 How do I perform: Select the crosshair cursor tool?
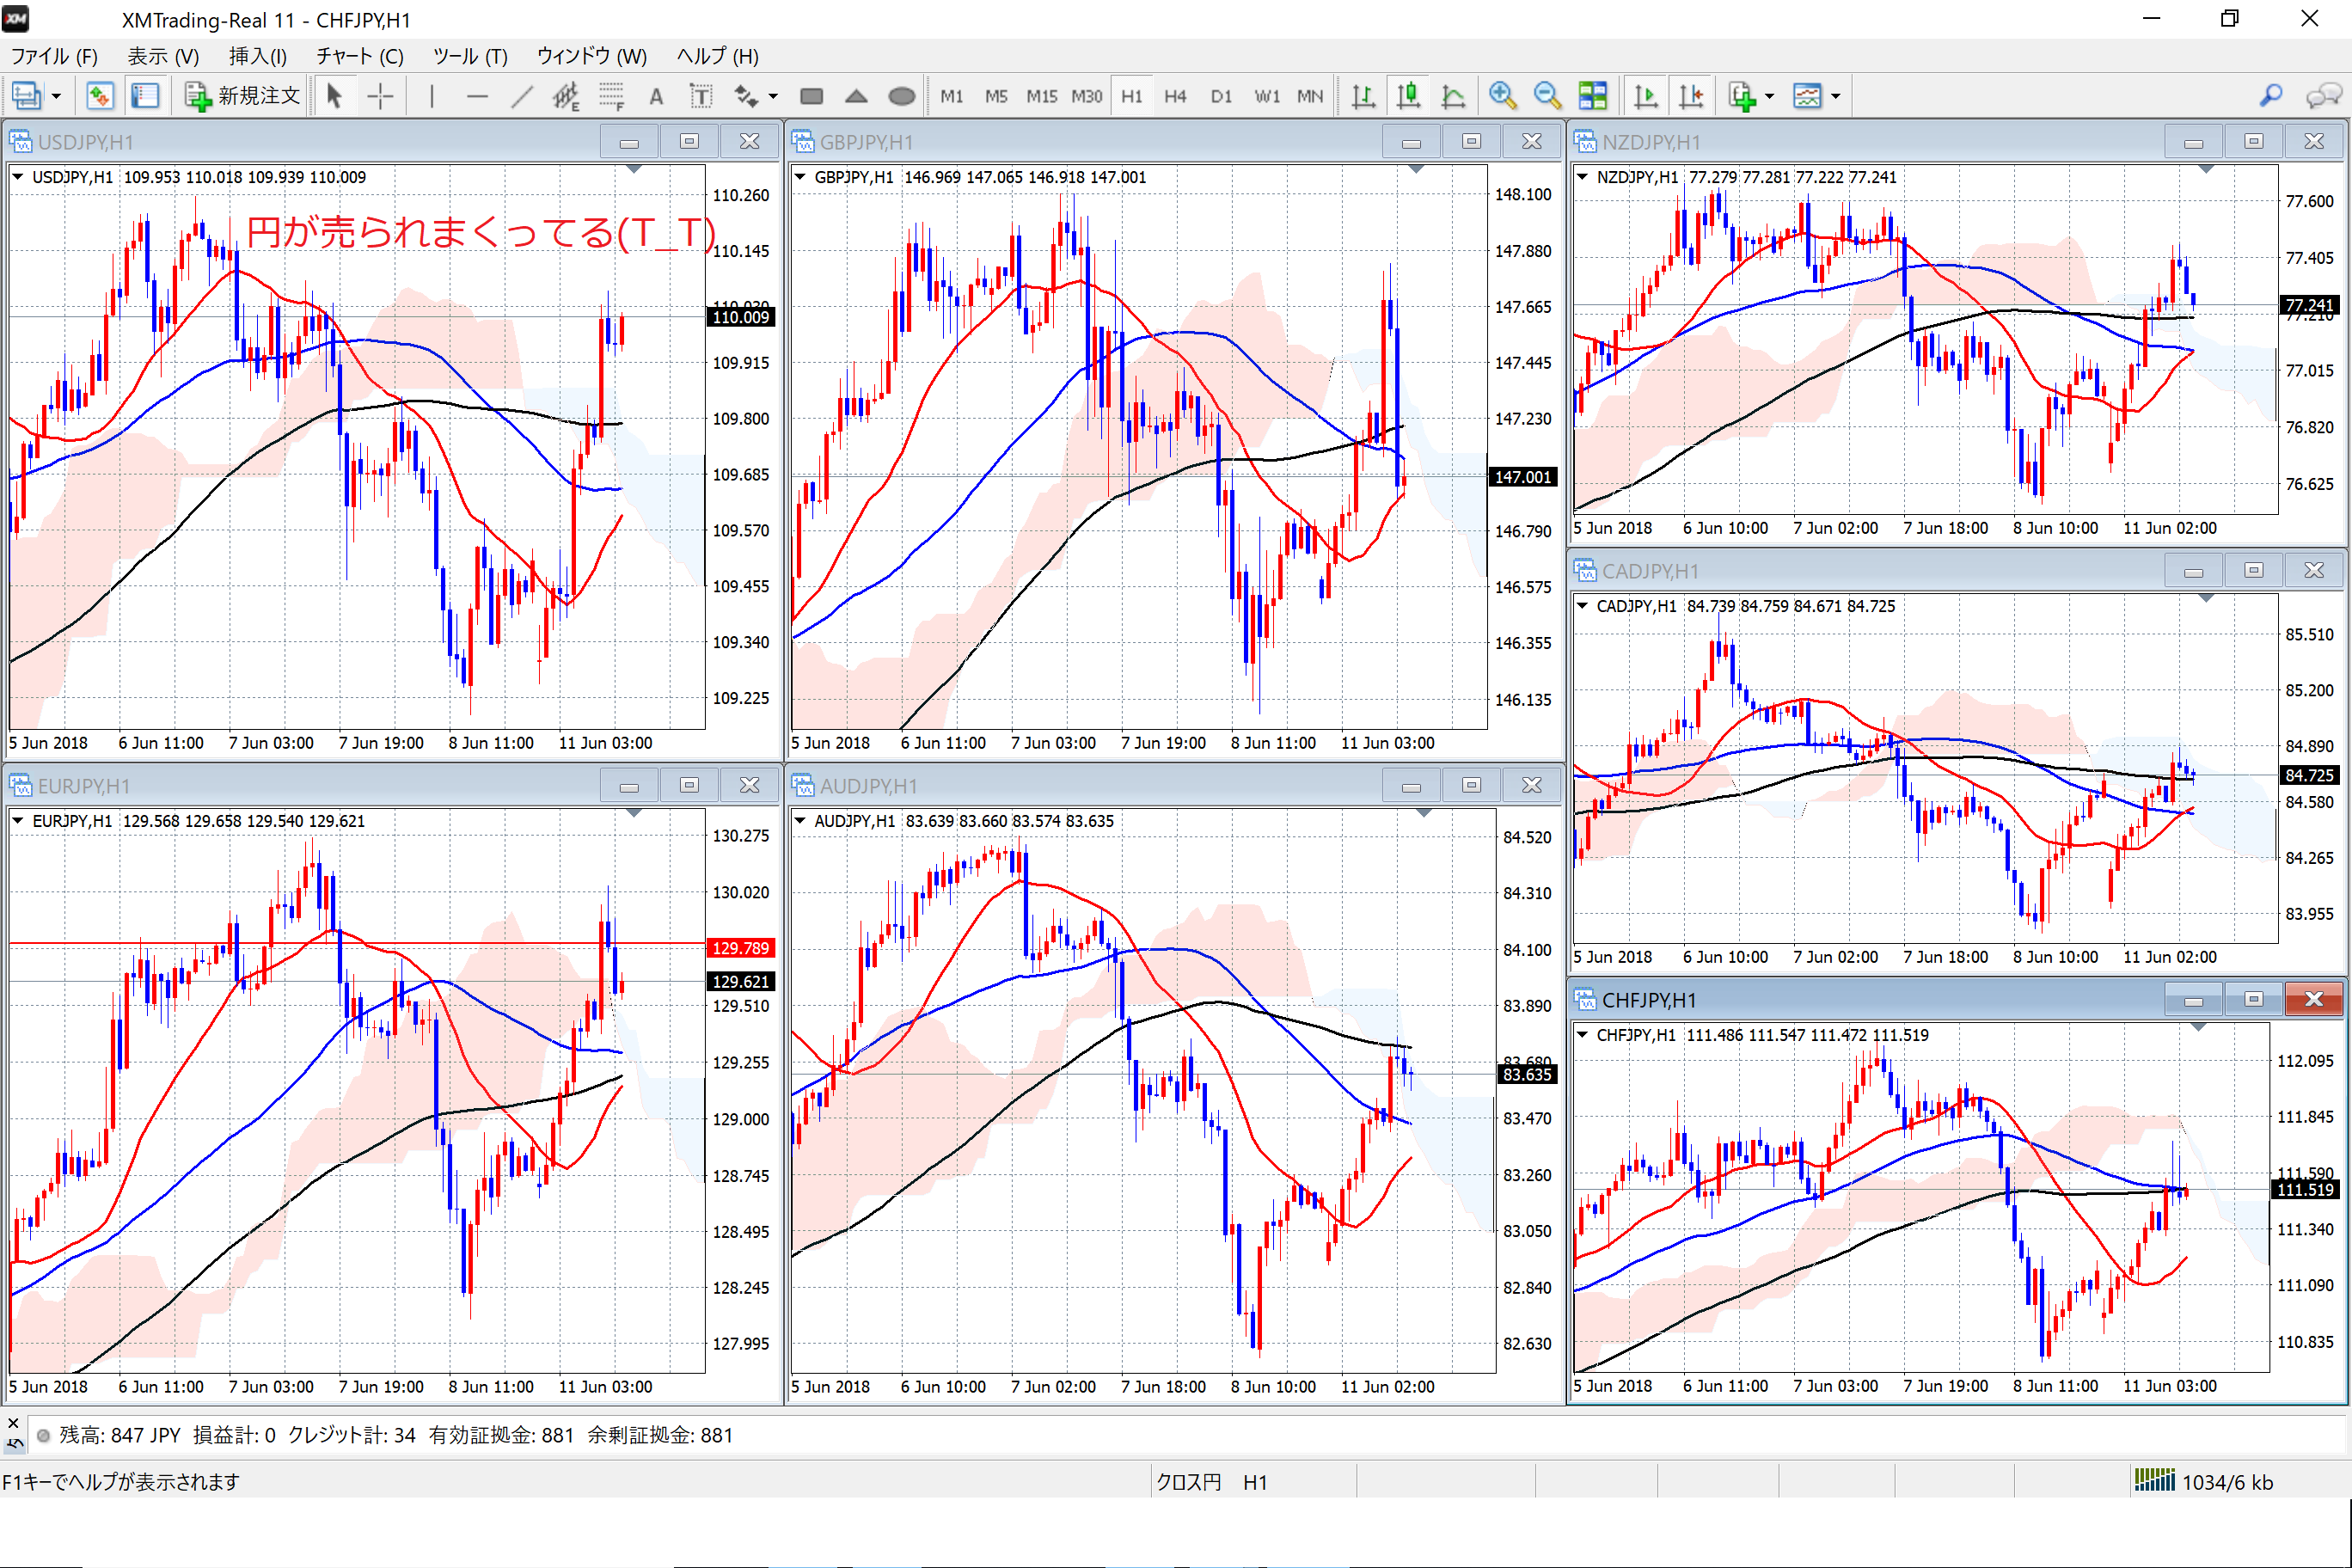click(380, 96)
